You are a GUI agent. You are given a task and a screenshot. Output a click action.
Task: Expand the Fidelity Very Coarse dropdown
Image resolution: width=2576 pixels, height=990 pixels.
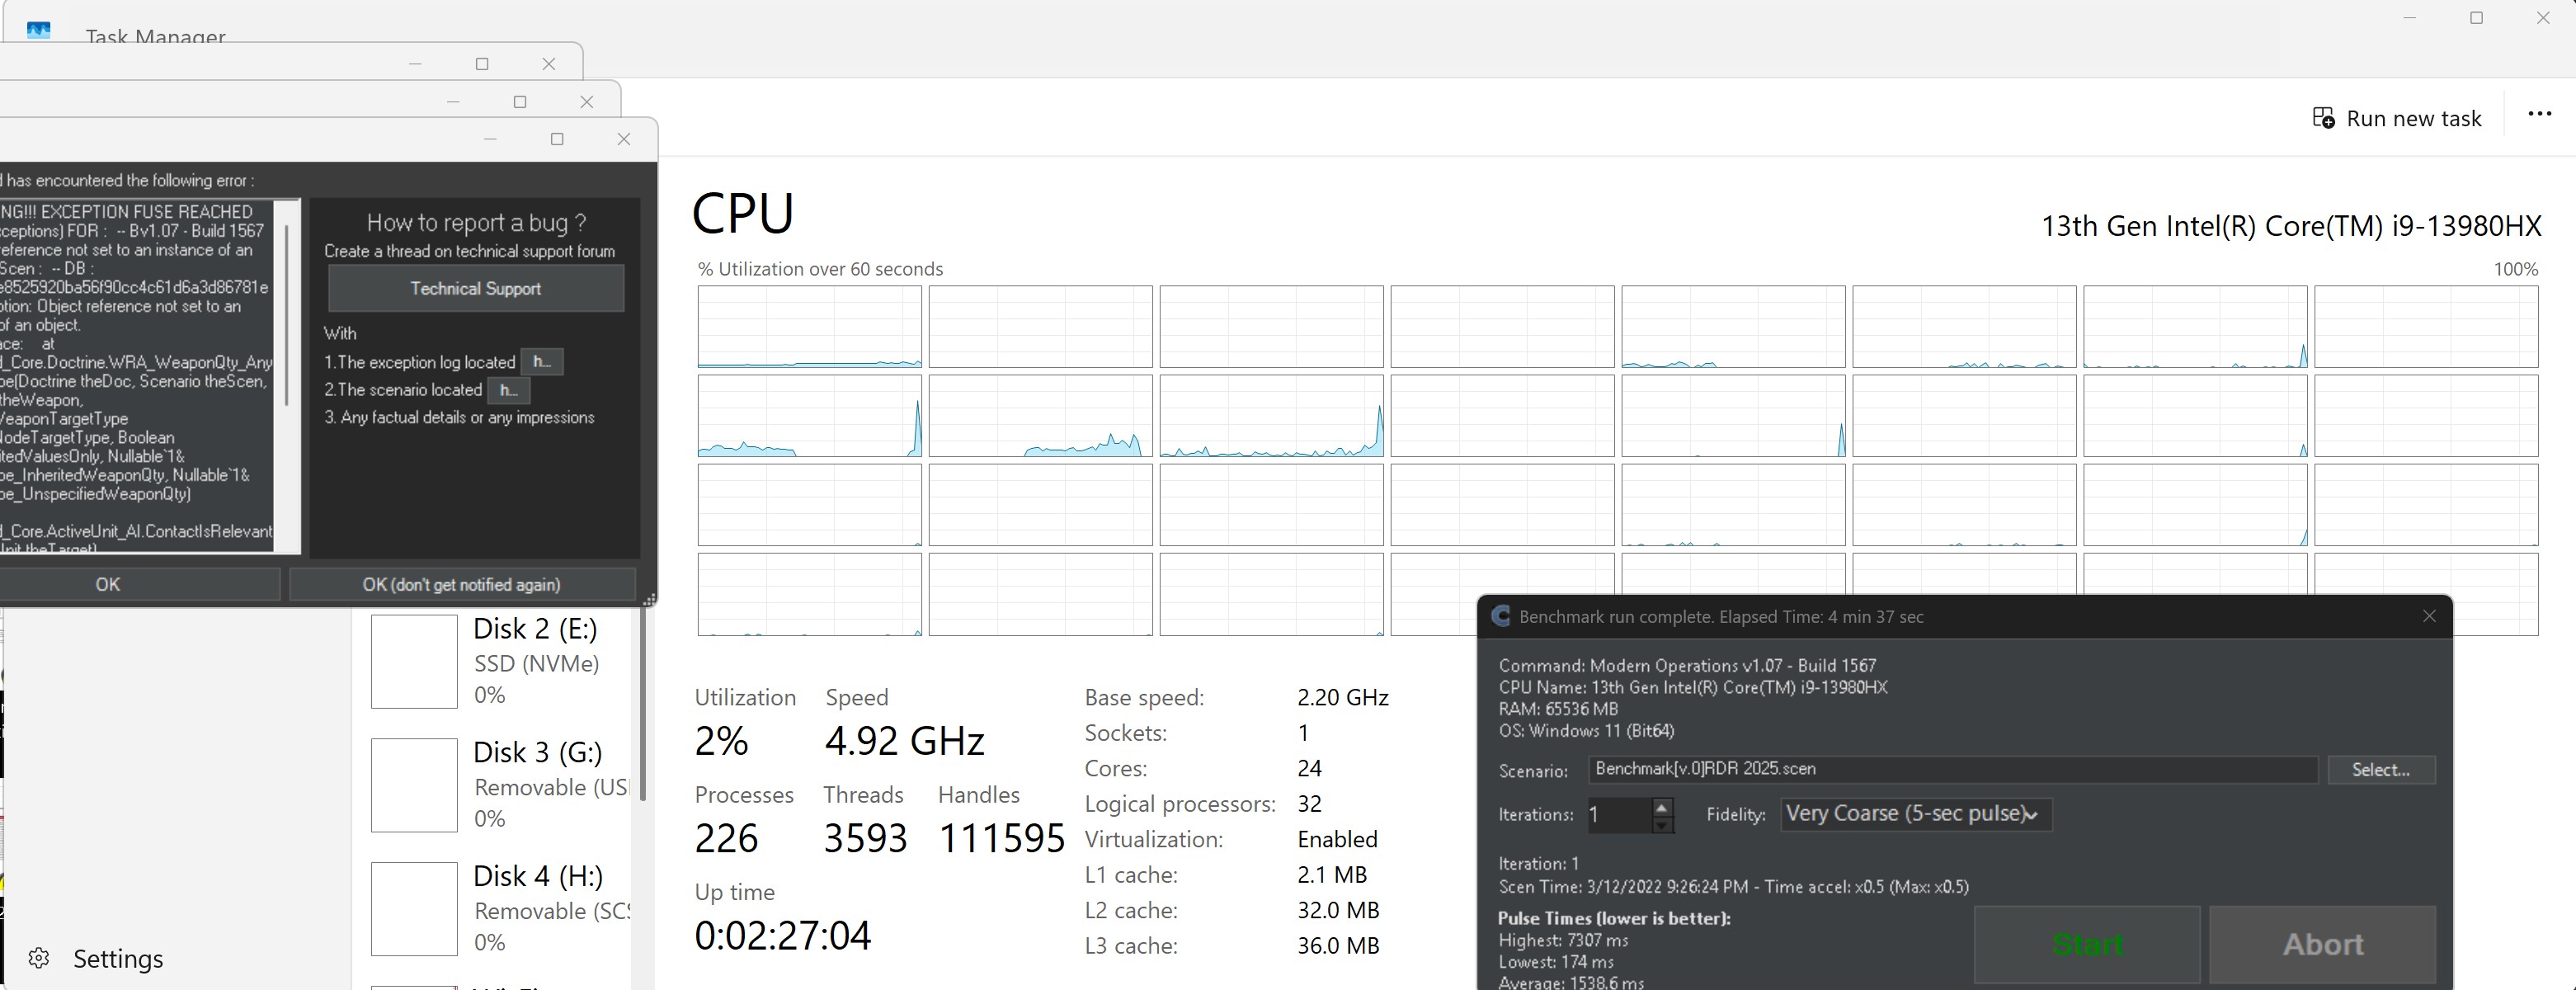[1915, 814]
